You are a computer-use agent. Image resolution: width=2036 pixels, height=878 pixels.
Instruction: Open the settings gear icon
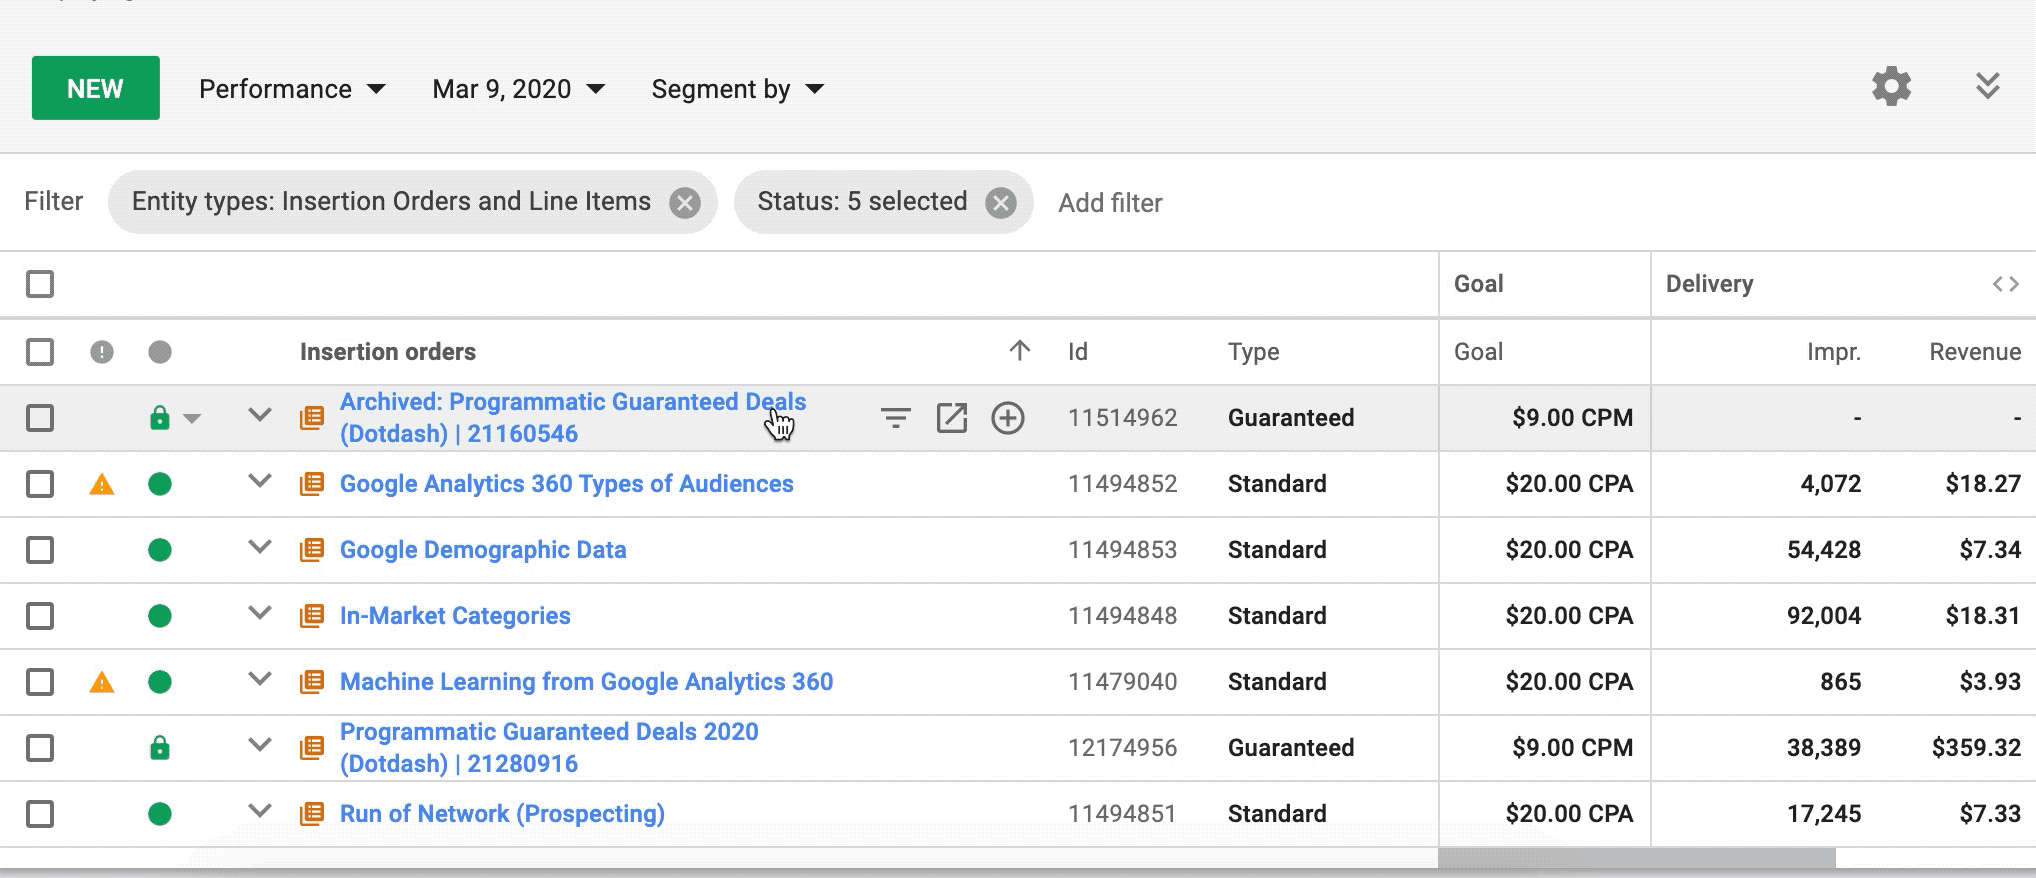(1891, 87)
